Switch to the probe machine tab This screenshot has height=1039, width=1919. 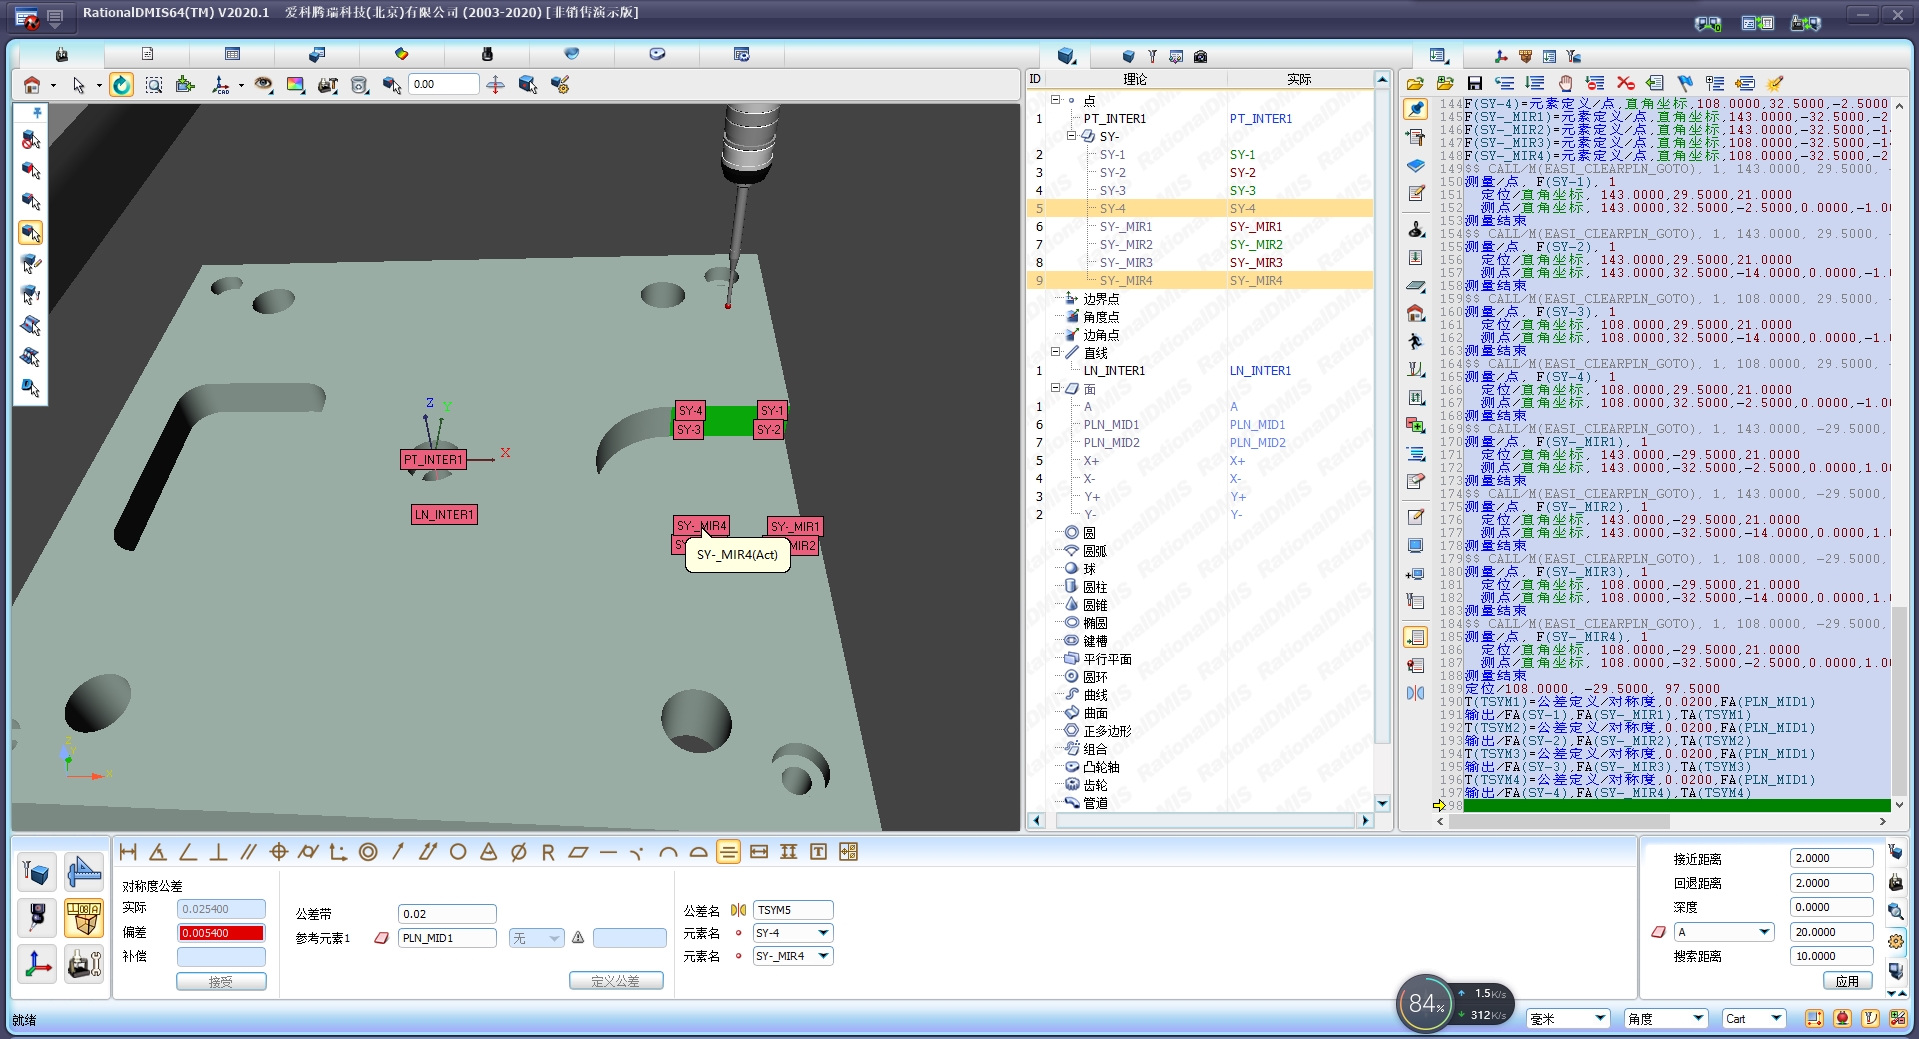[61, 54]
